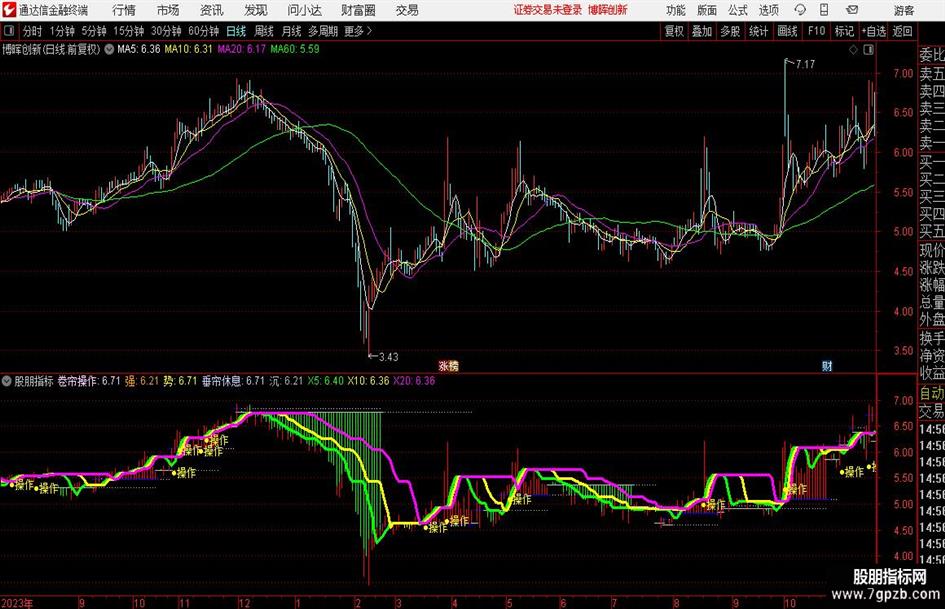Toggle the left sidebar panel icon
The image size is (945, 609).
tap(9, 31)
